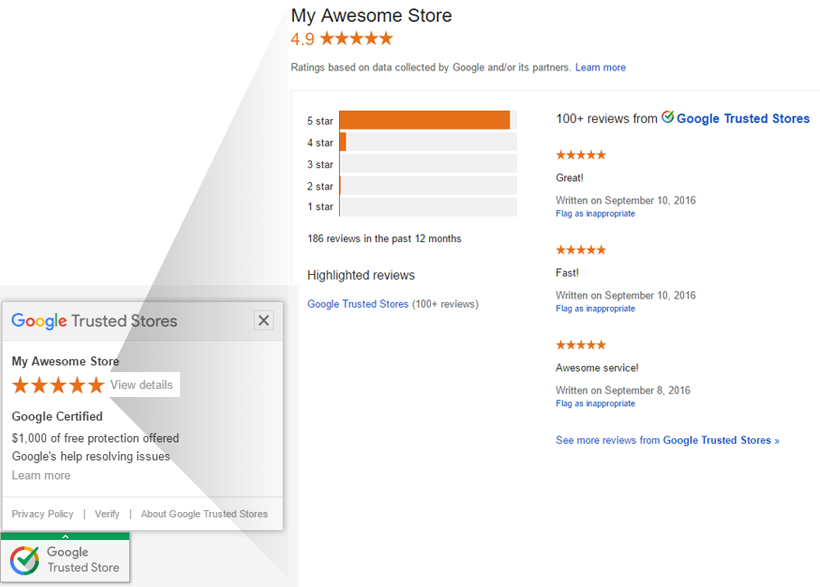Click Learn more beside the ratings disclaimer
Viewport: 820px width, 587px height.
(x=600, y=68)
